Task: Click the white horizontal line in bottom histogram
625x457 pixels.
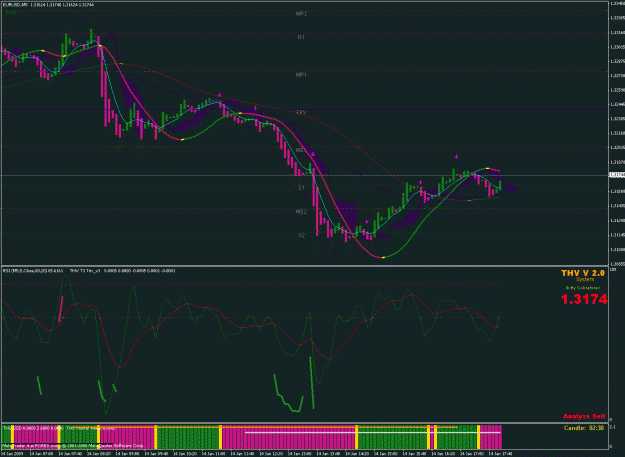Action: [373, 432]
